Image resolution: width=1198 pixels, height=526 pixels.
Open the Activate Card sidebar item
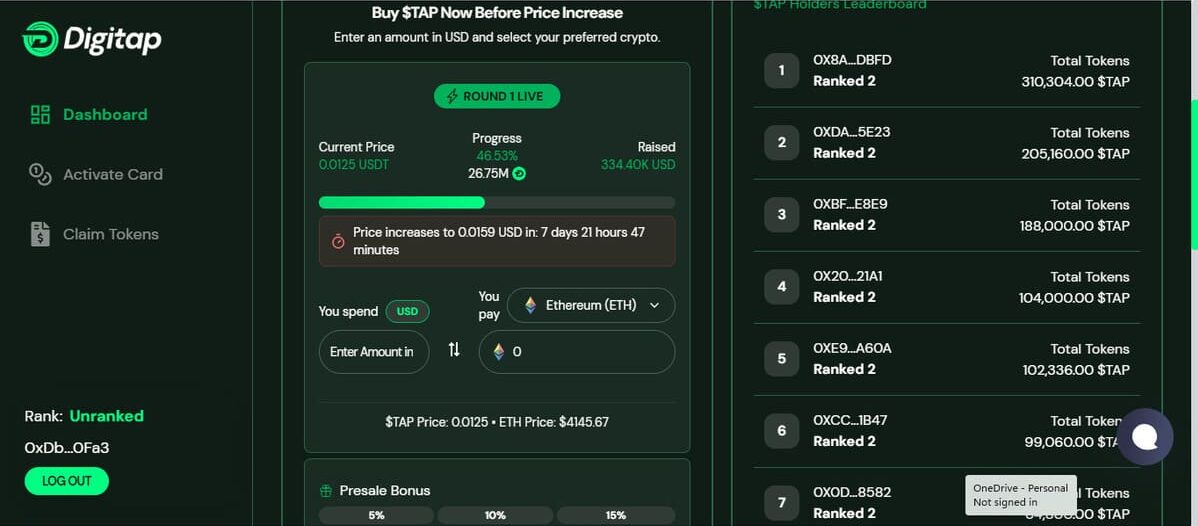(96, 174)
